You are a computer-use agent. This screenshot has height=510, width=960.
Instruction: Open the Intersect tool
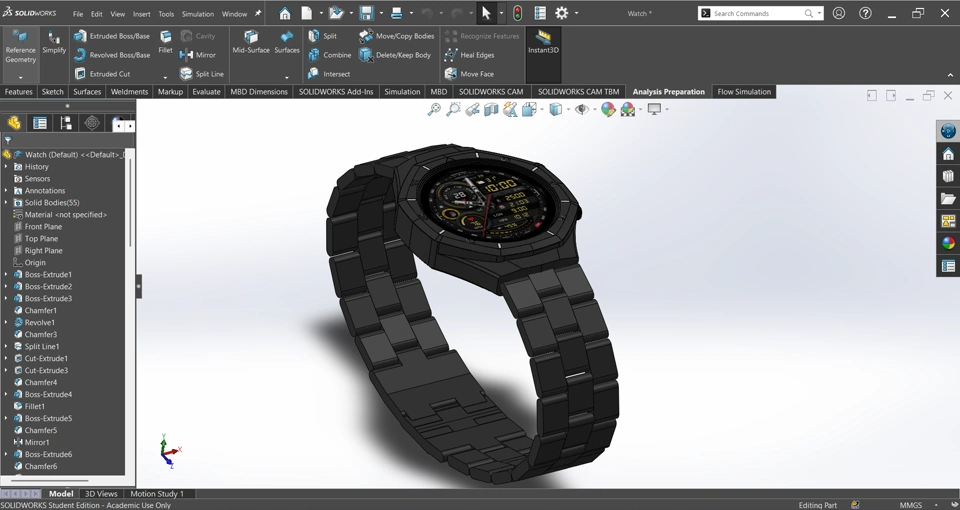329,74
